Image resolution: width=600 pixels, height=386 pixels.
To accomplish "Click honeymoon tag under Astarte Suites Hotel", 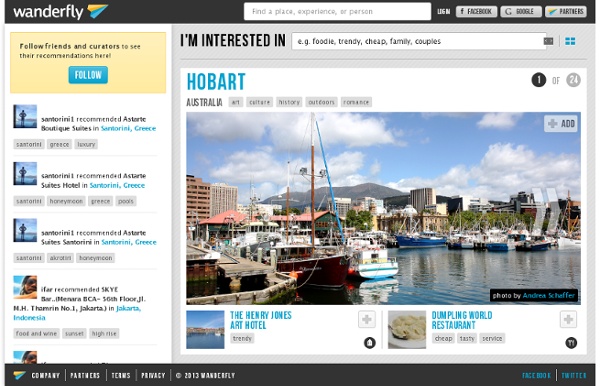I will coord(66,201).
